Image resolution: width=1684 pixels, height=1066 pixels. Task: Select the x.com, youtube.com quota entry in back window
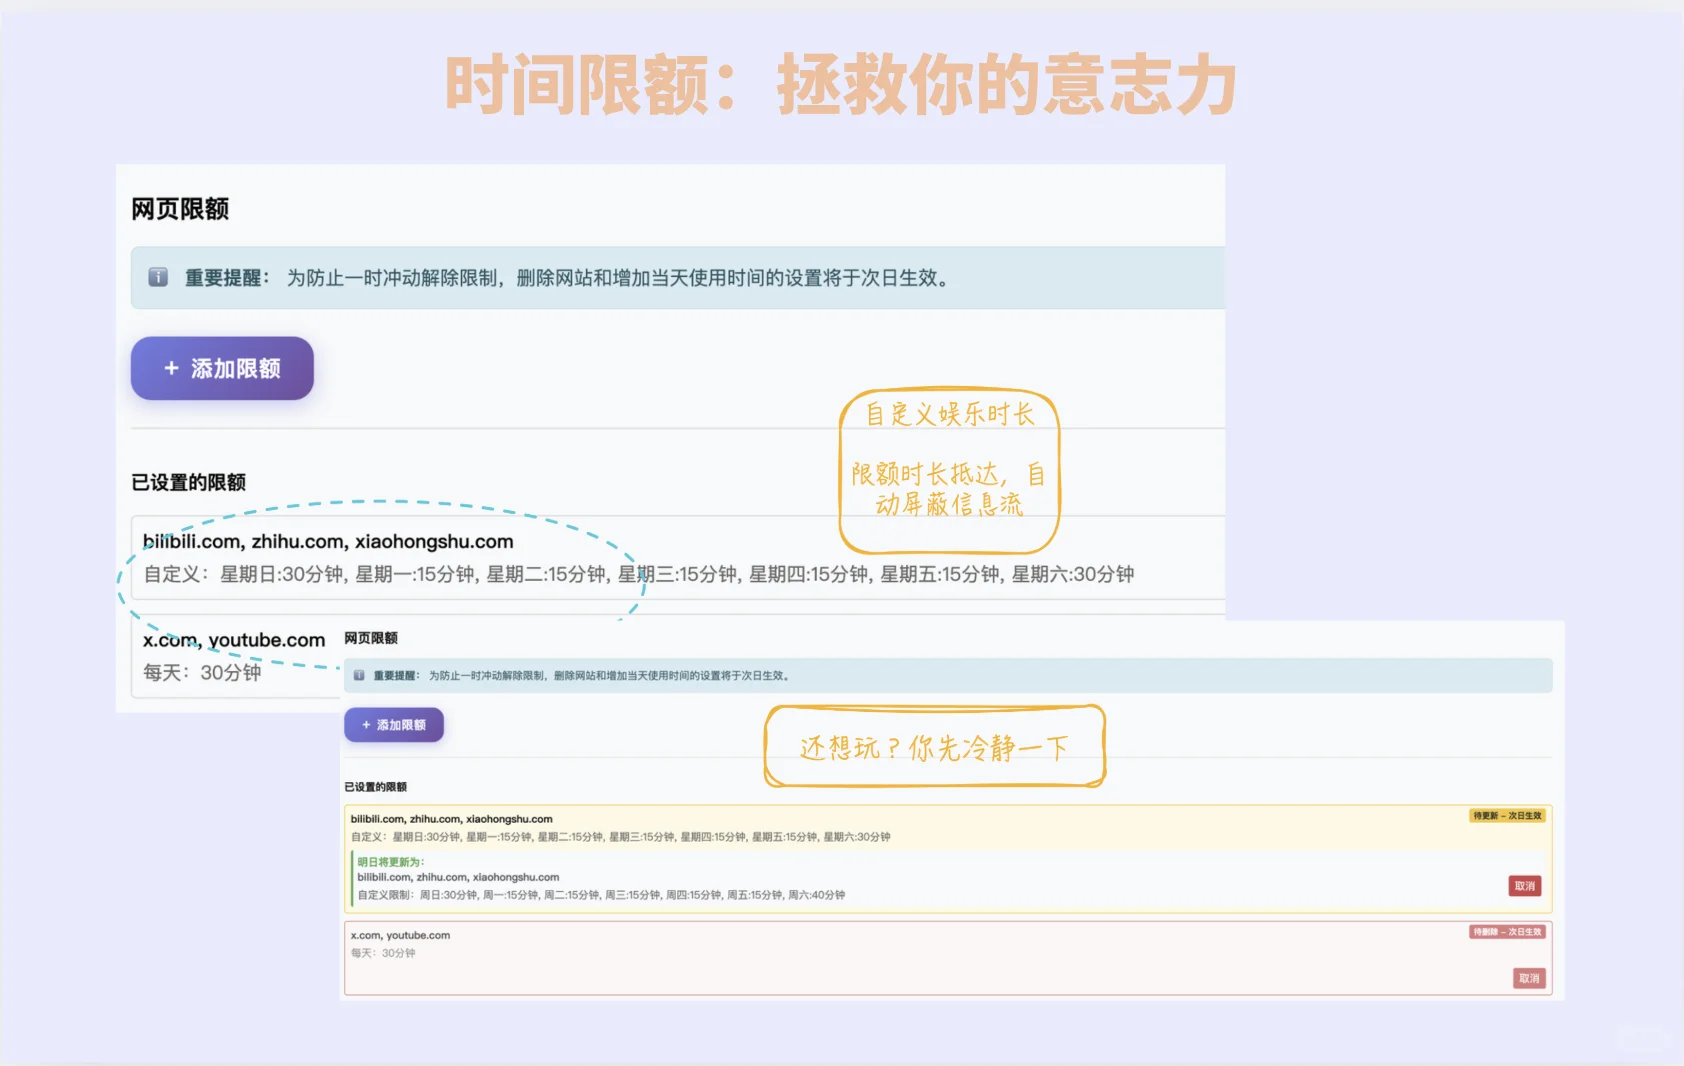pos(400,935)
